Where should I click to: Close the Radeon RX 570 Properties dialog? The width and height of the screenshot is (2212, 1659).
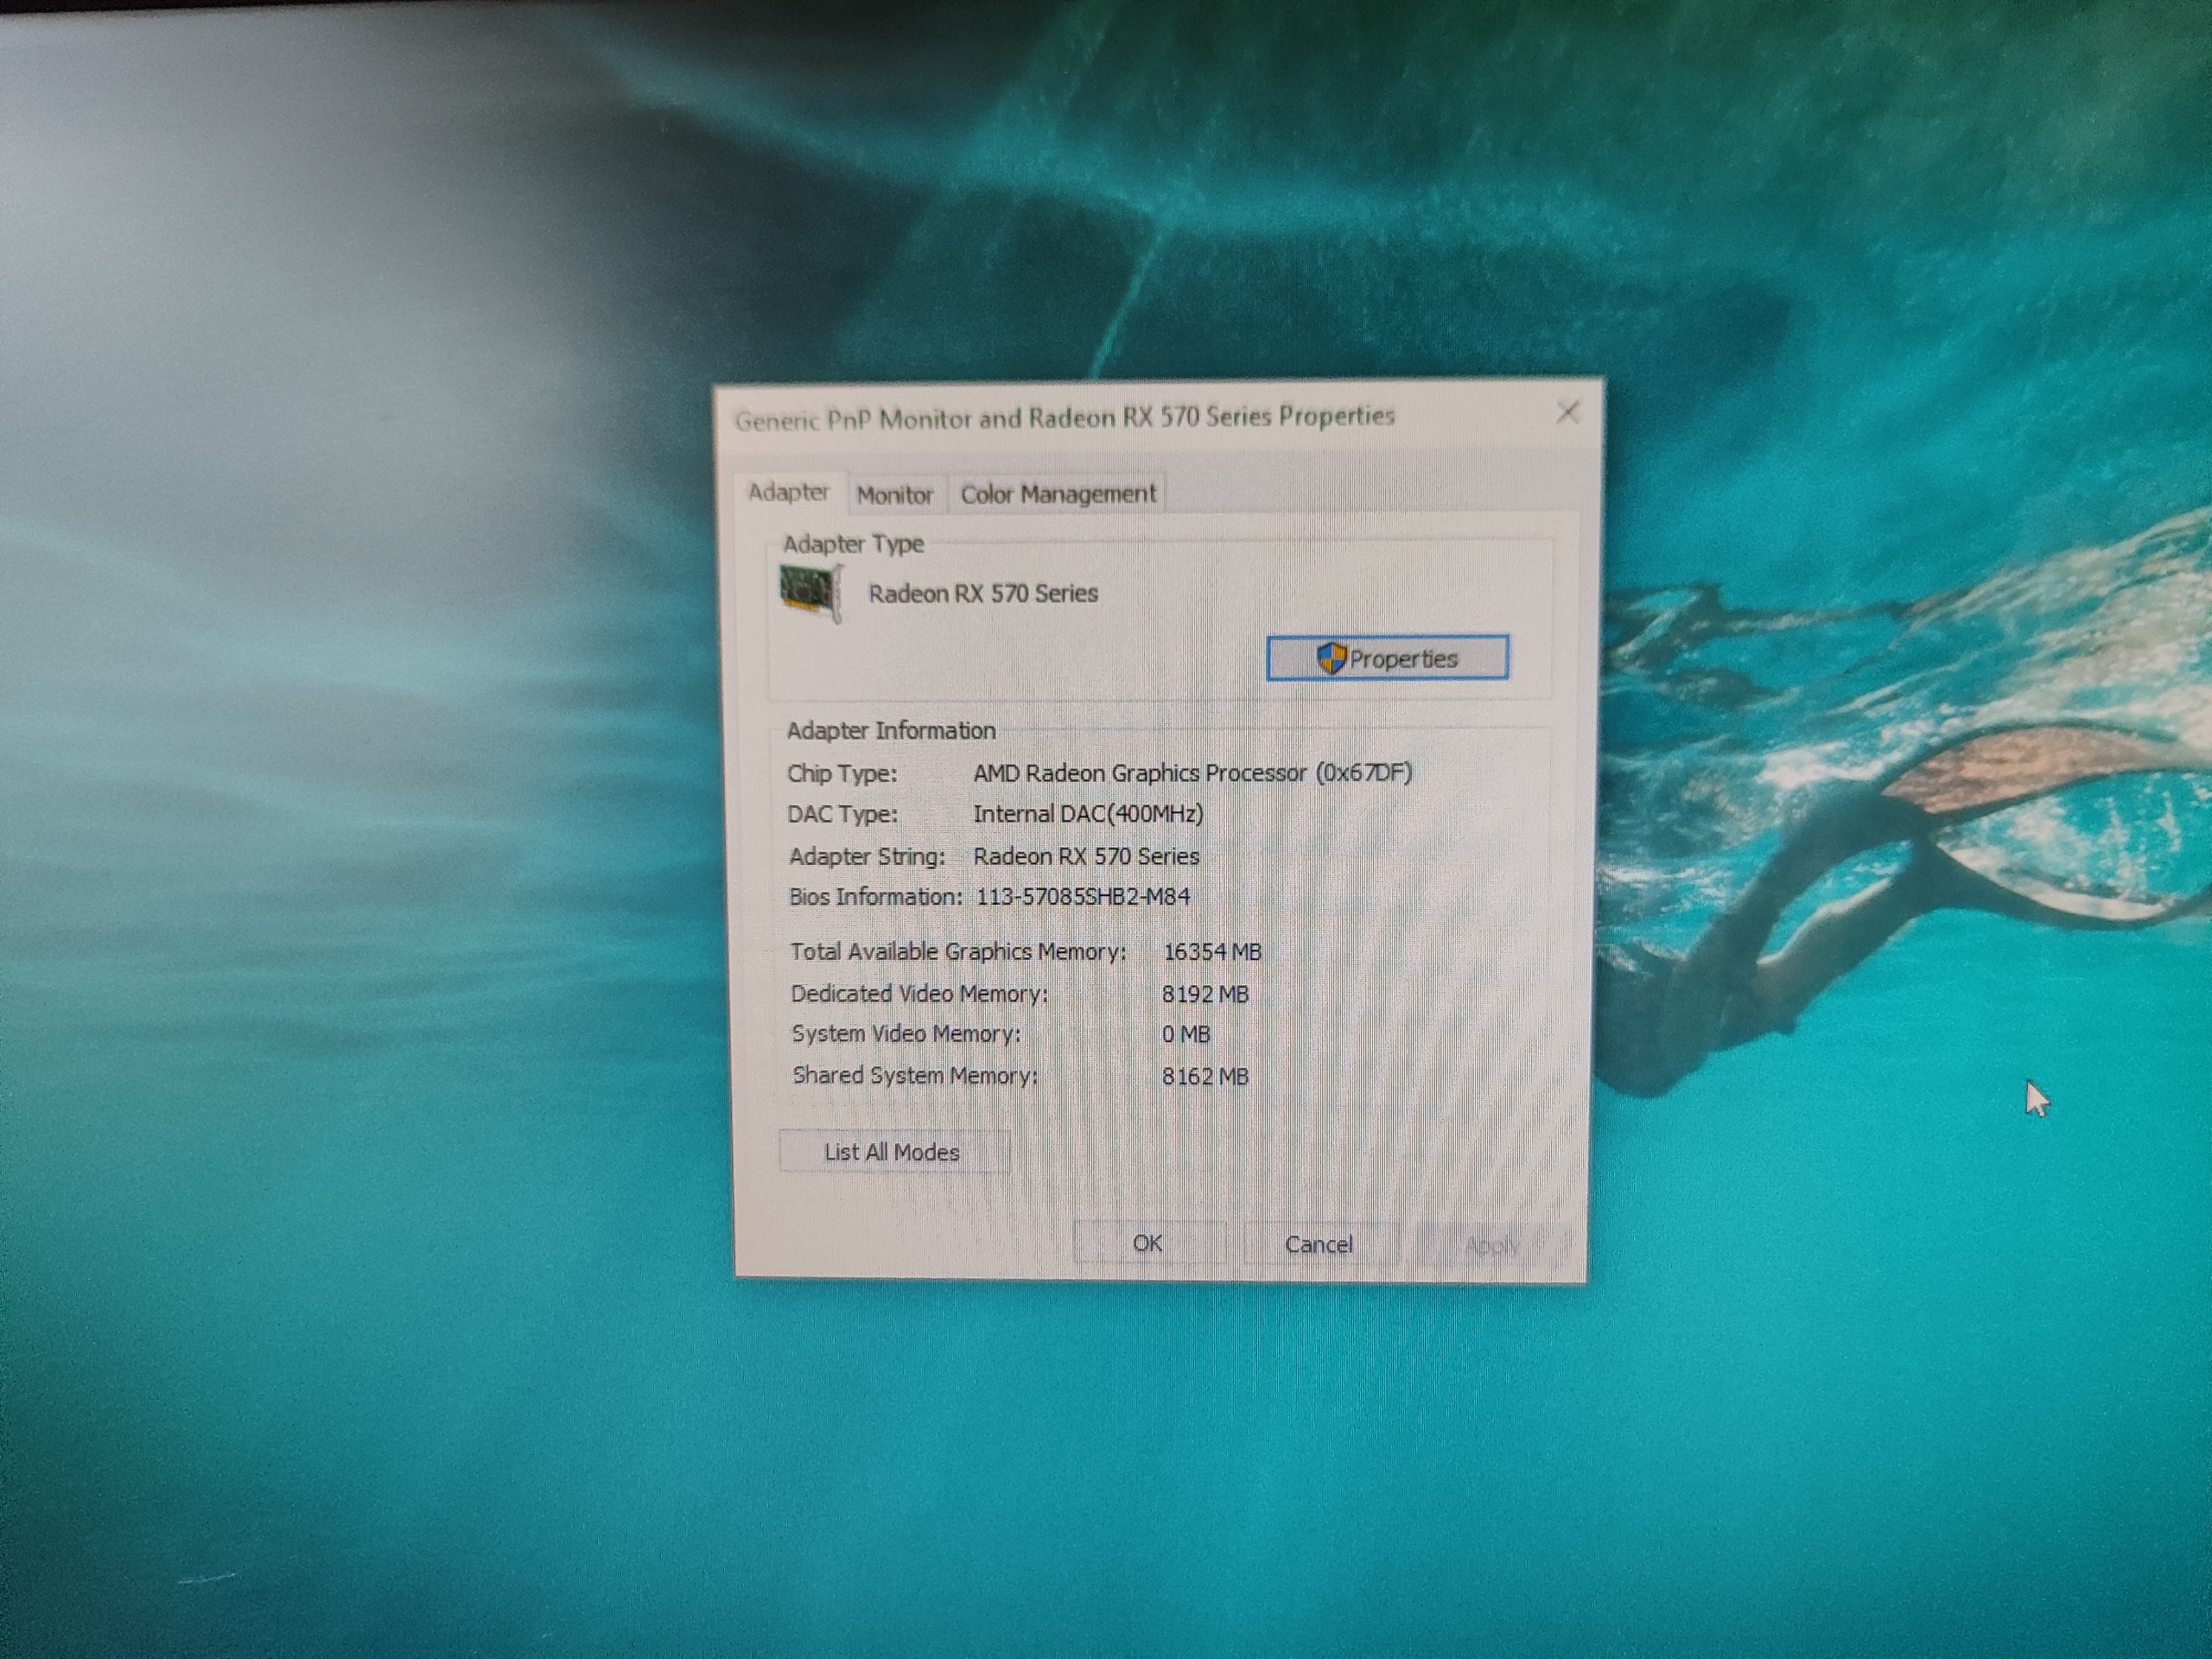click(x=1567, y=413)
